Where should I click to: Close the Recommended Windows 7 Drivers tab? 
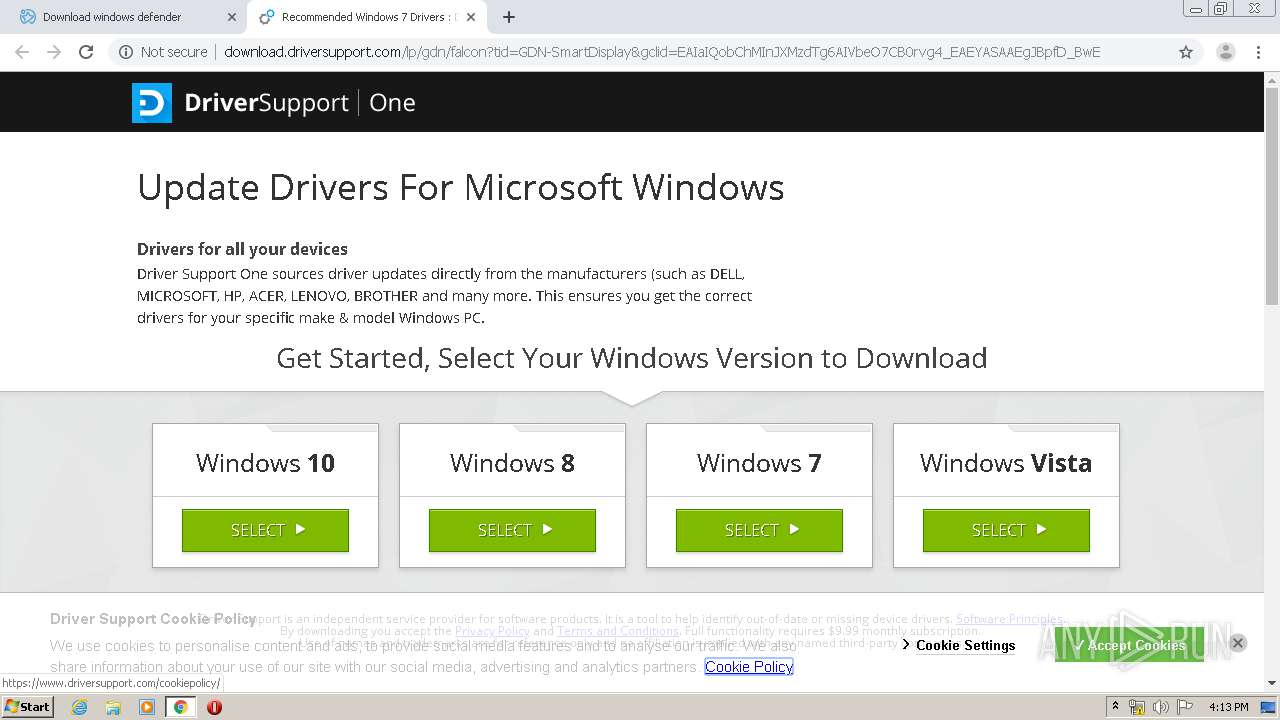pyautogui.click(x=473, y=17)
